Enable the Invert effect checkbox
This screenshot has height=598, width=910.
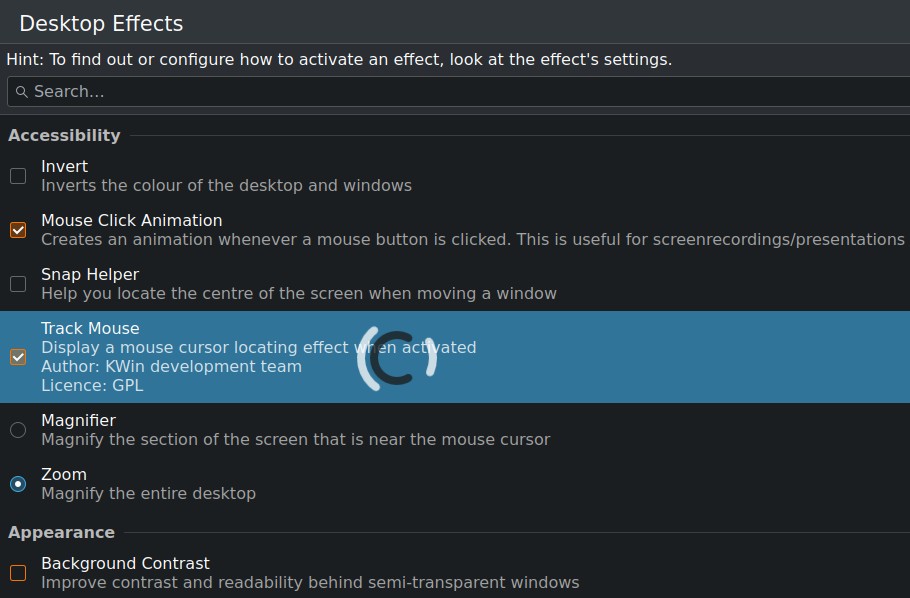point(18,176)
